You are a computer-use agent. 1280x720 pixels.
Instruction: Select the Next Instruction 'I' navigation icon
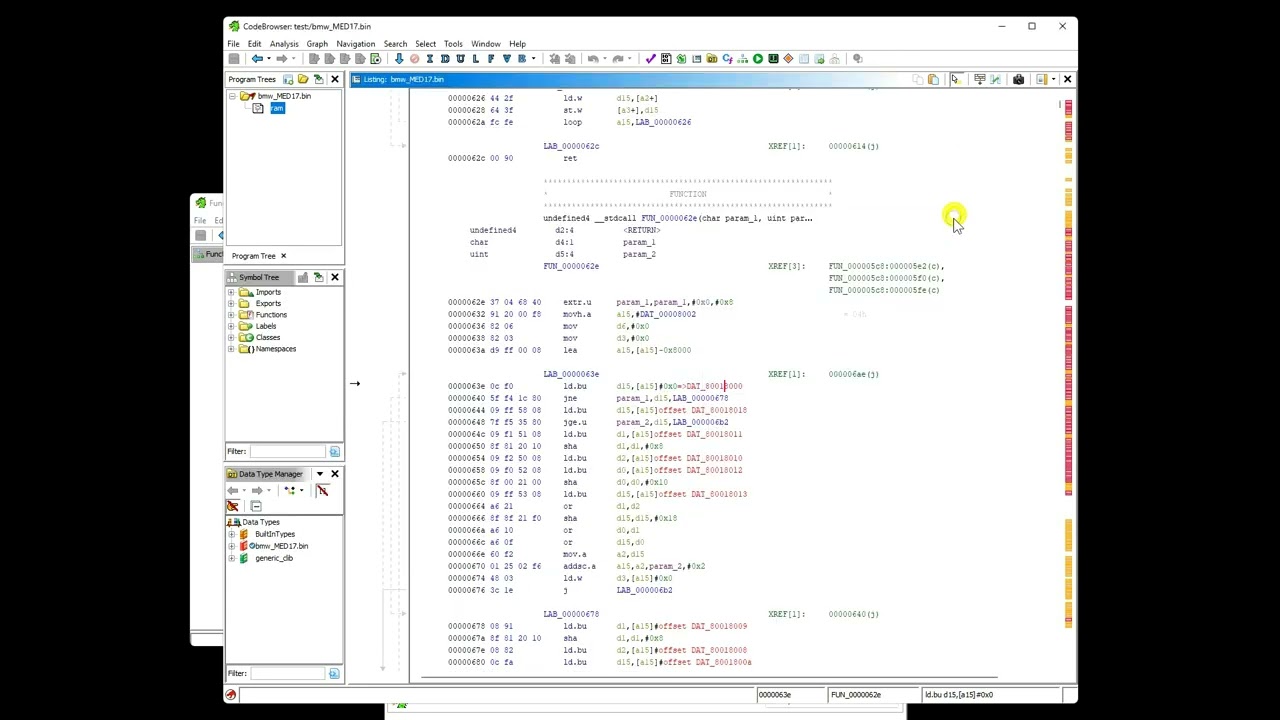pos(430,59)
